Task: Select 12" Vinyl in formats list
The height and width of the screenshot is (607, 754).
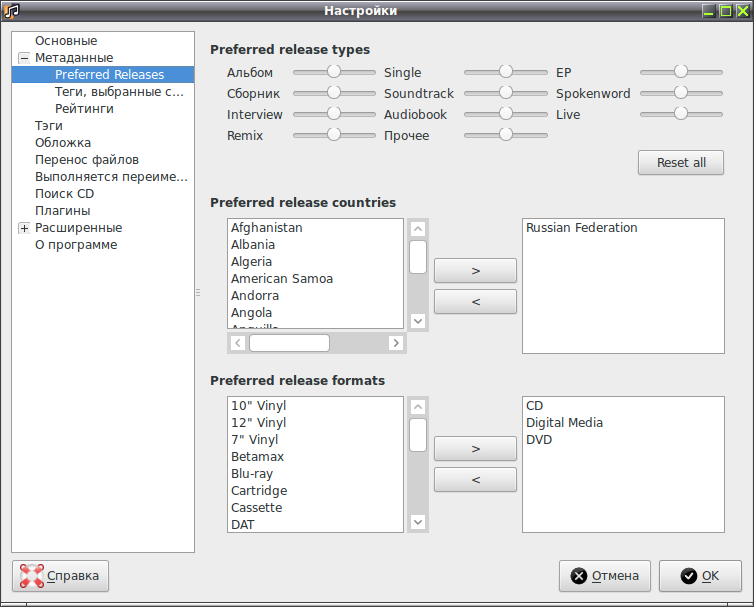Action: point(315,423)
